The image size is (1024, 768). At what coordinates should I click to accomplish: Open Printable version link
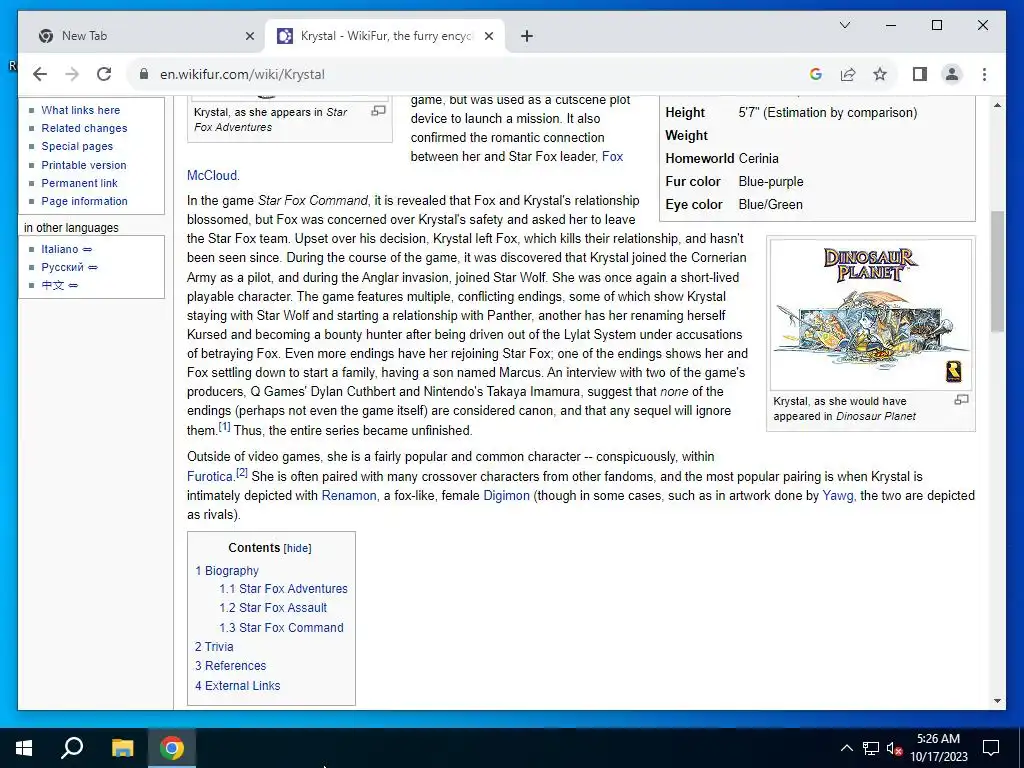click(84, 165)
